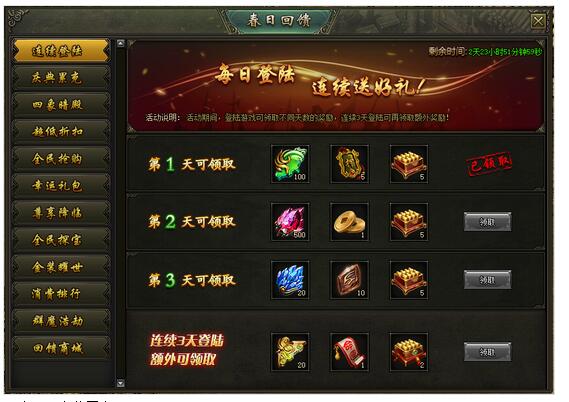Select the golden token reward for Day 1
Screen dimensions: 569x402
349,164
